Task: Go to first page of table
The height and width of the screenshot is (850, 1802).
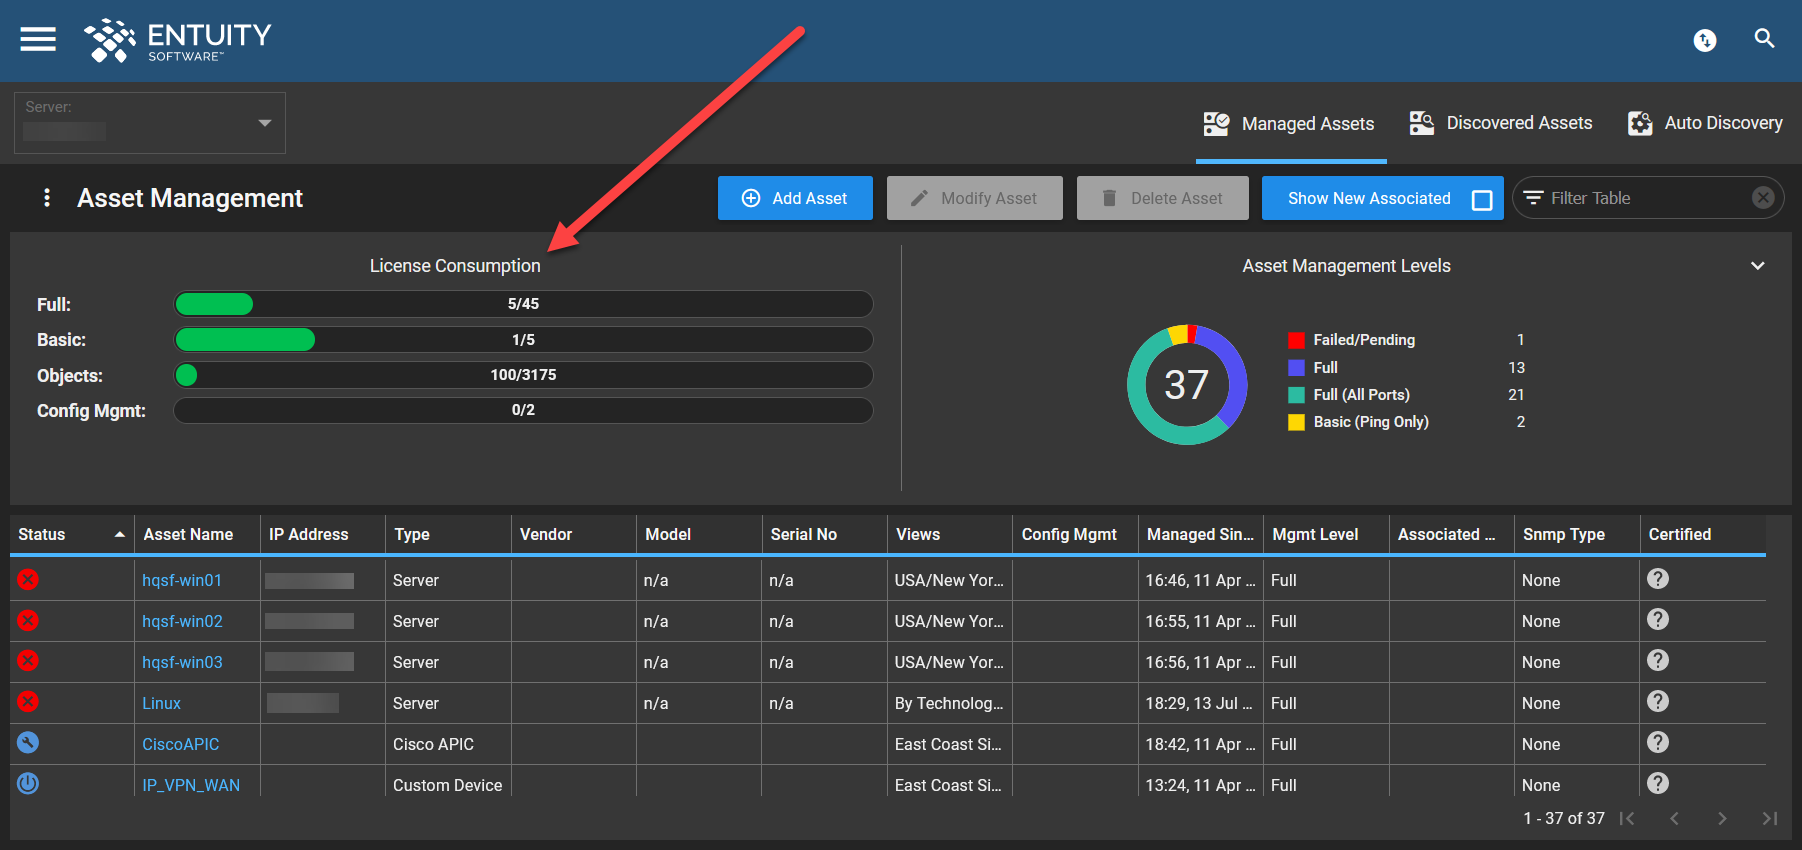Action: (1627, 818)
